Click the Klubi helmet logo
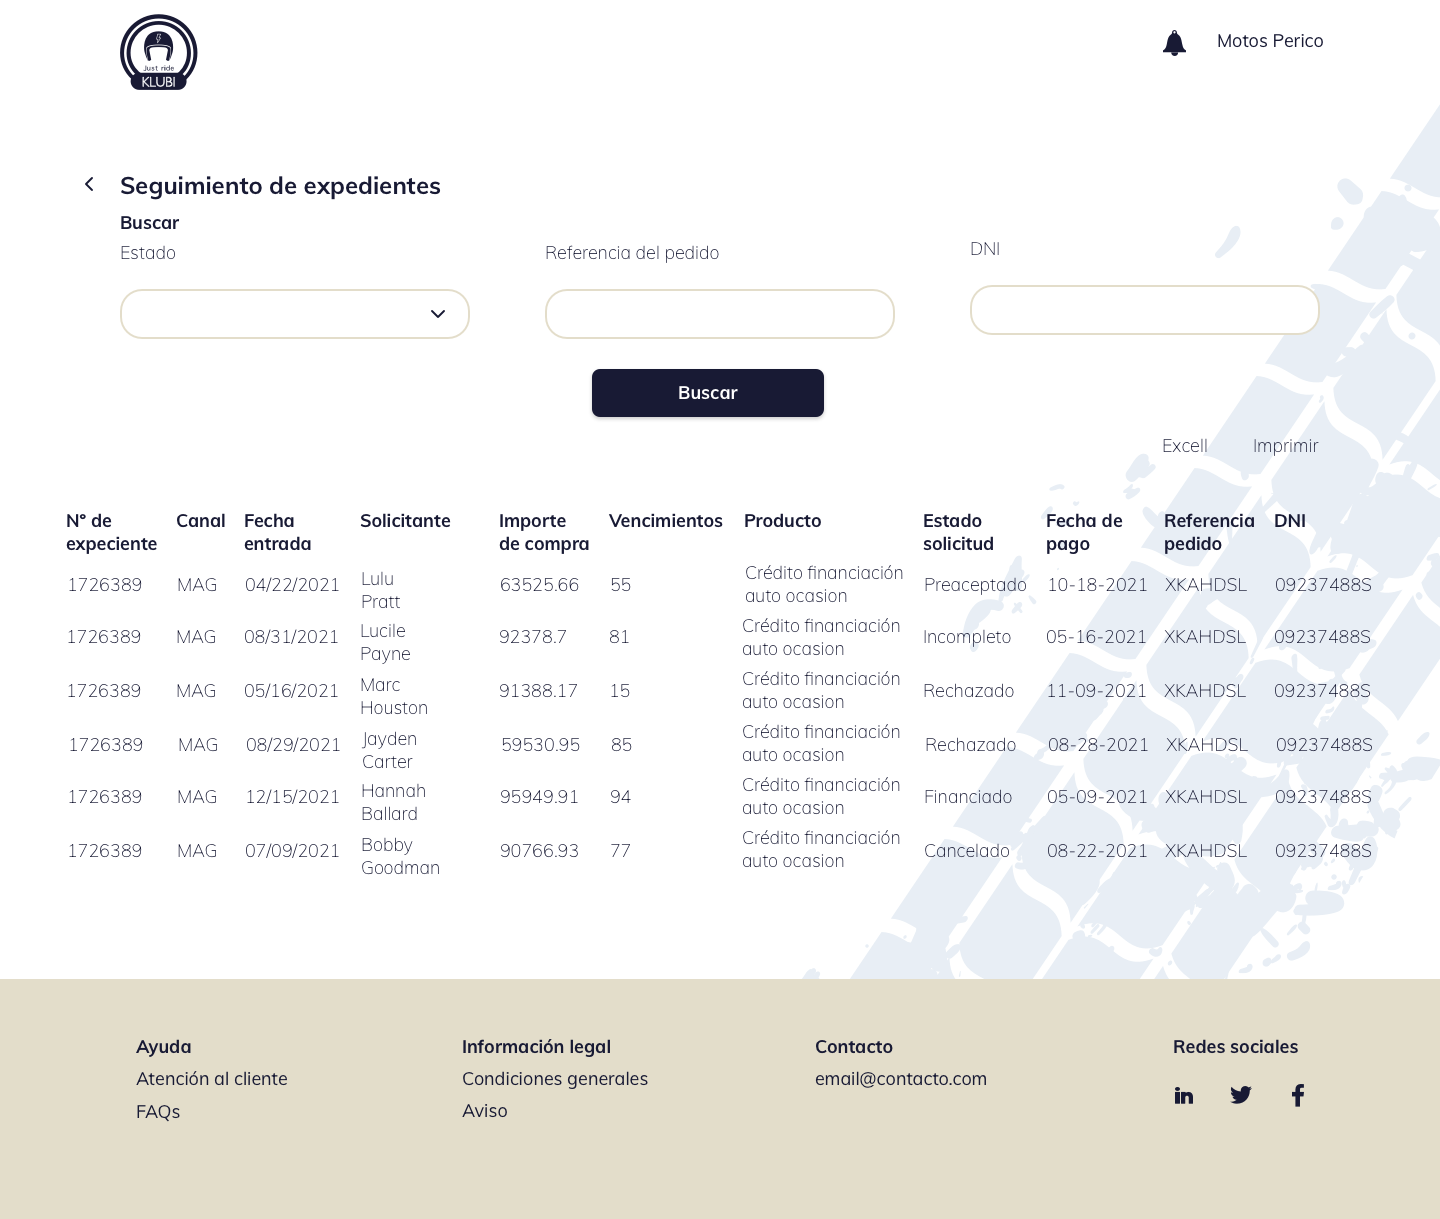This screenshot has width=1440, height=1219. point(158,52)
